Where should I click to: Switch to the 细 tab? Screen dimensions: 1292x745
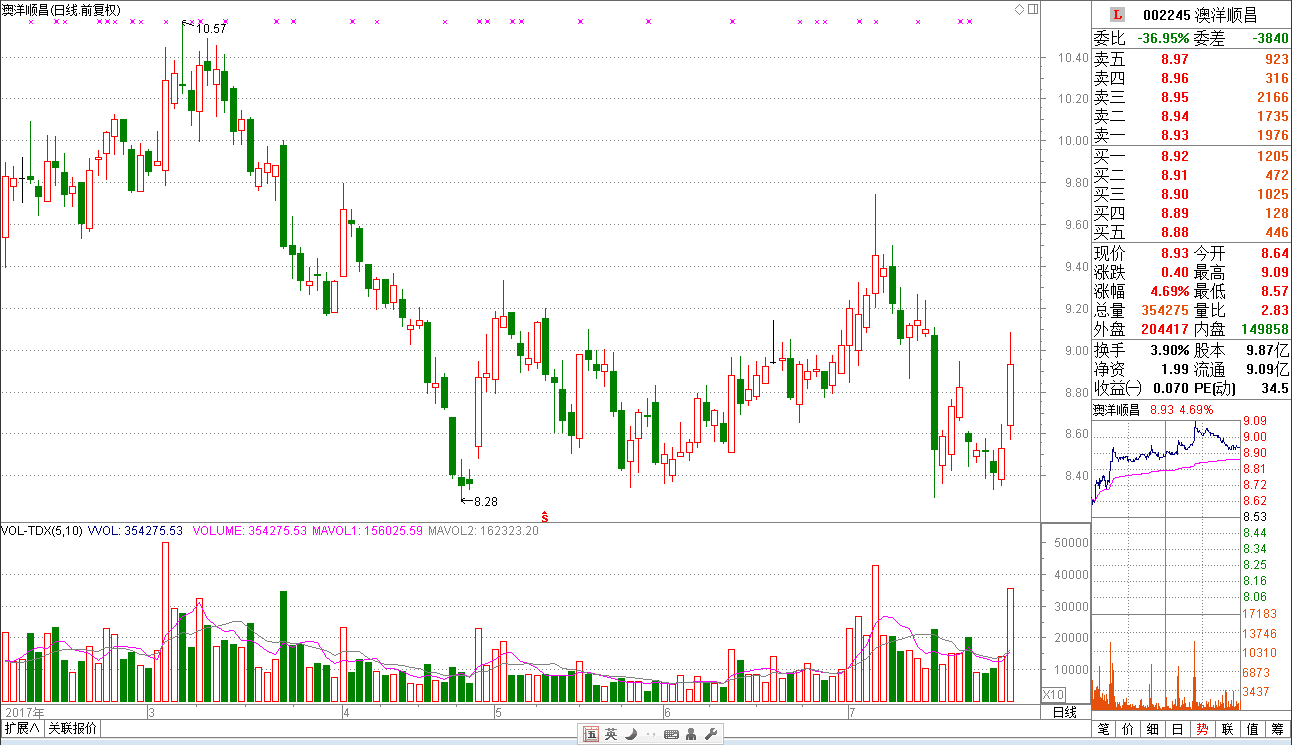1153,729
